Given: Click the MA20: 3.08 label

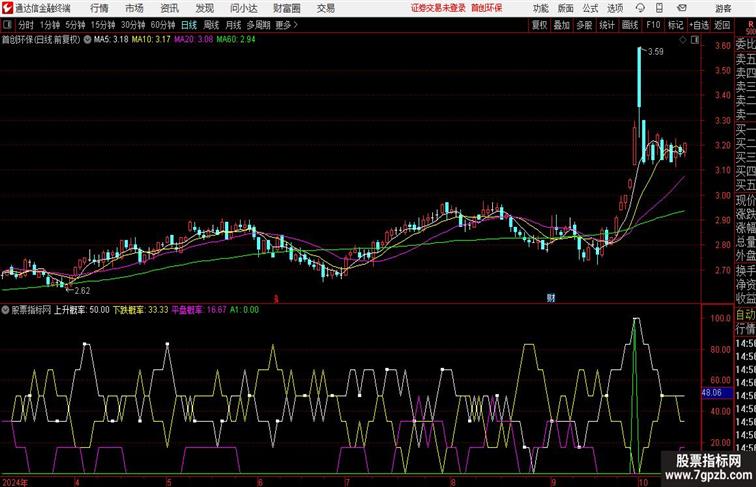Looking at the screenshot, I should point(193,40).
